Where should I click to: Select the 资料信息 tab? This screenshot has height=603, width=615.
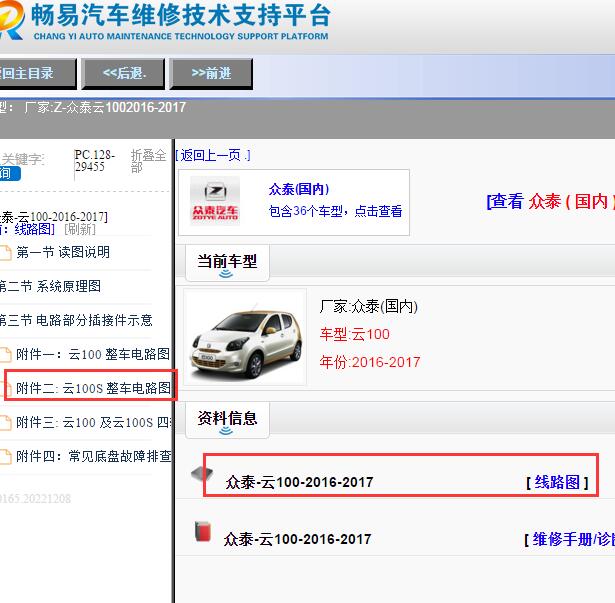pyautogui.click(x=227, y=419)
